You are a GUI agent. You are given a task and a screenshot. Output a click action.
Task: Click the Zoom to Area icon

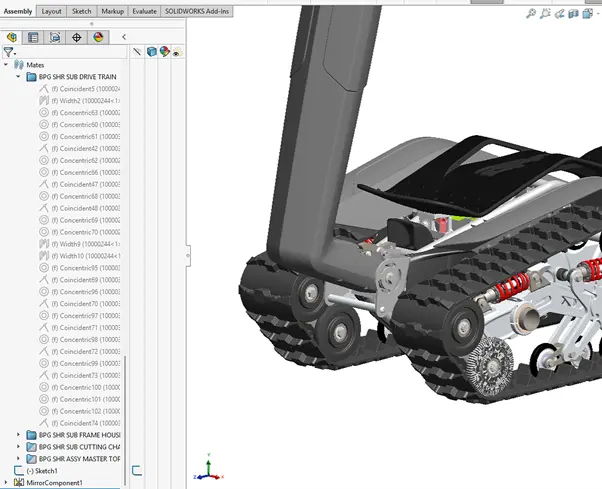click(x=545, y=14)
